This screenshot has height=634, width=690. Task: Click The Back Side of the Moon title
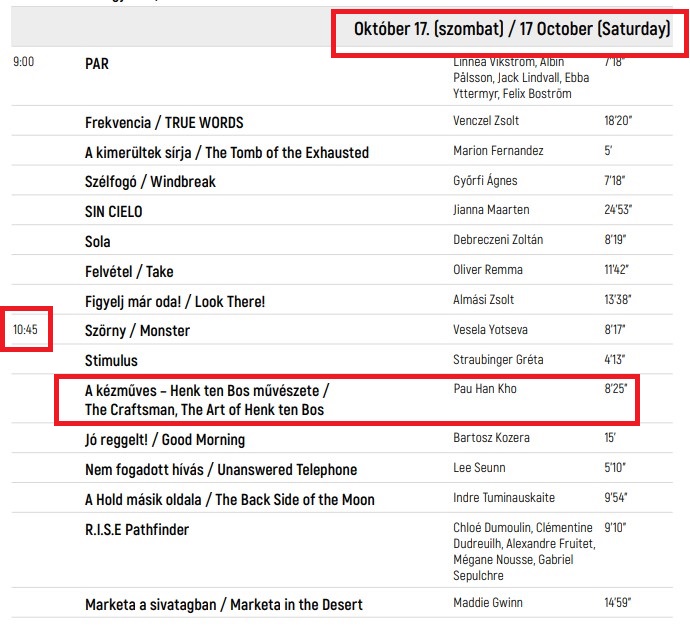[229, 499]
